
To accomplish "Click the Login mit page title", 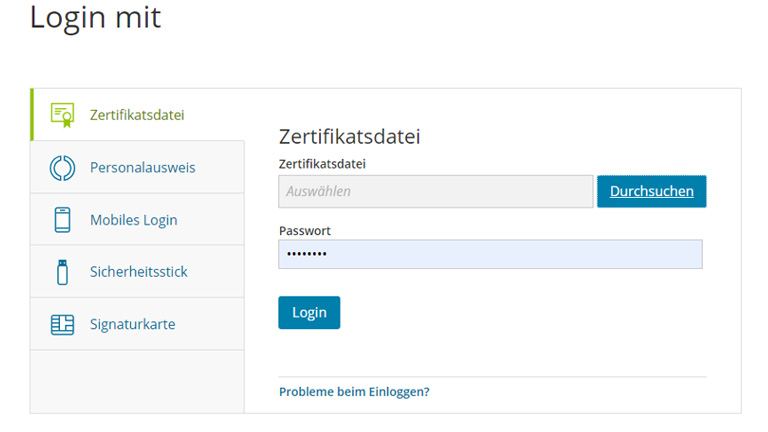I will point(95,18).
